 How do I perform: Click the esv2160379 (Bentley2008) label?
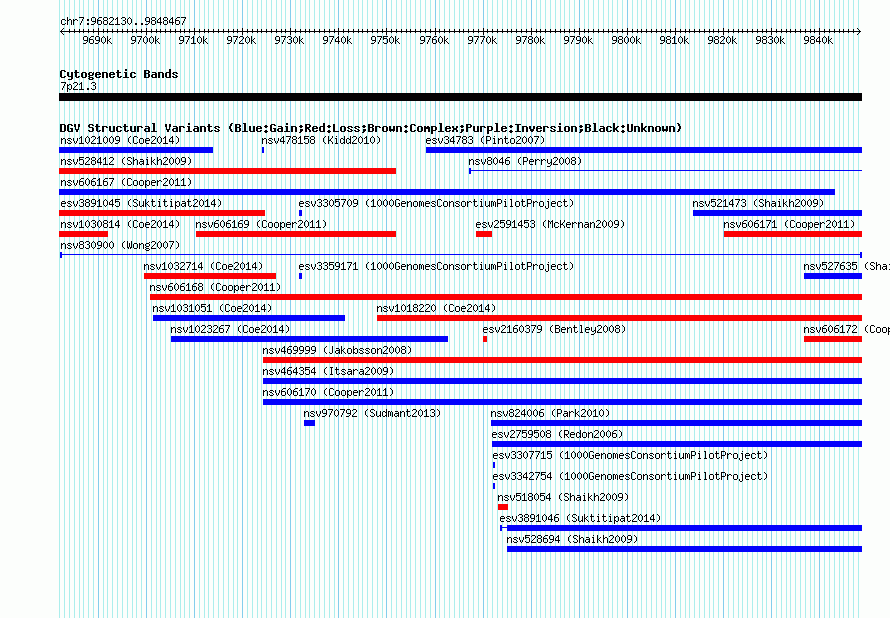(x=554, y=329)
